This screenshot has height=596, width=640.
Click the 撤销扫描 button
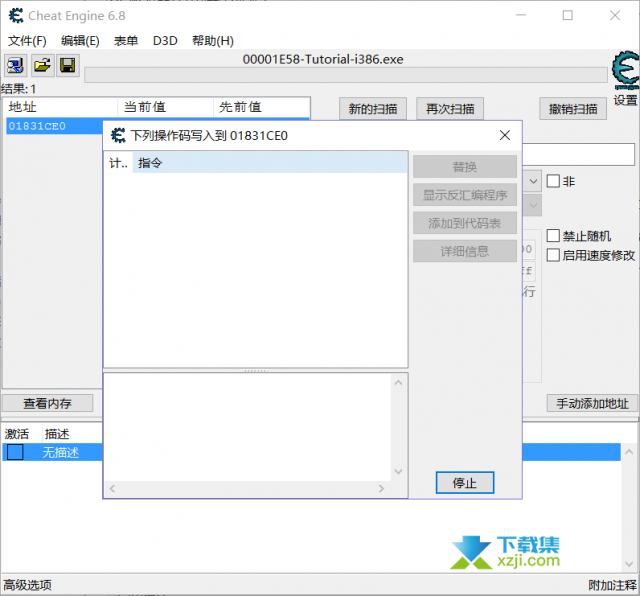[573, 109]
